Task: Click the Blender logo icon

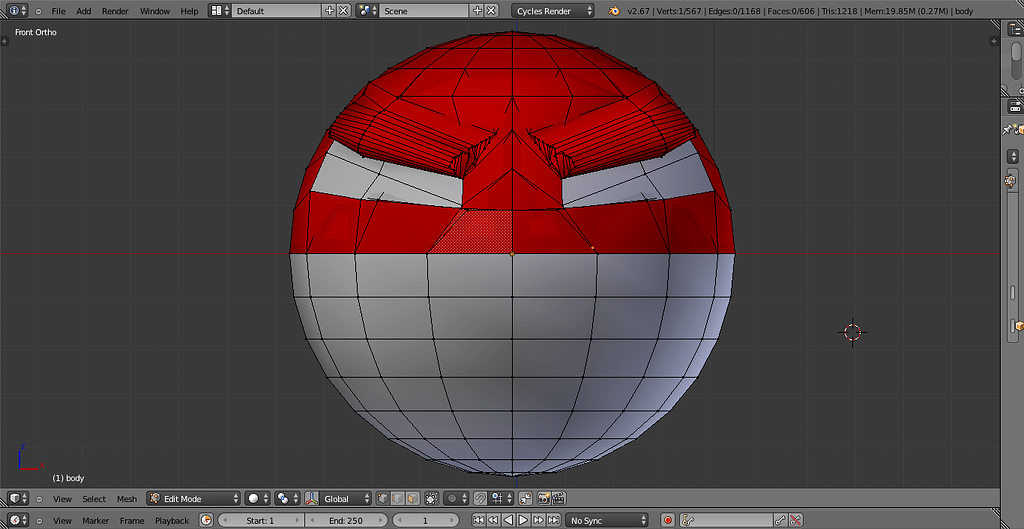Action: (614, 11)
